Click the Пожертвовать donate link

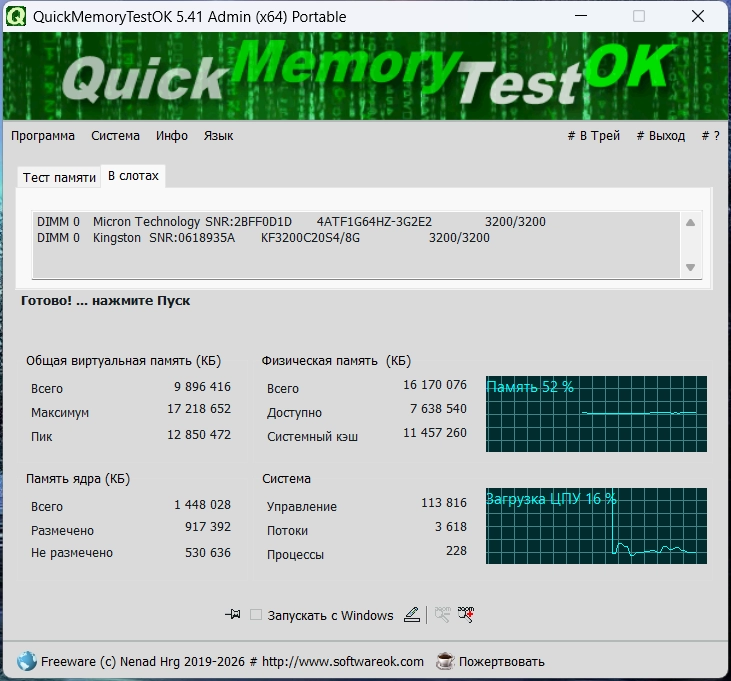click(502, 661)
